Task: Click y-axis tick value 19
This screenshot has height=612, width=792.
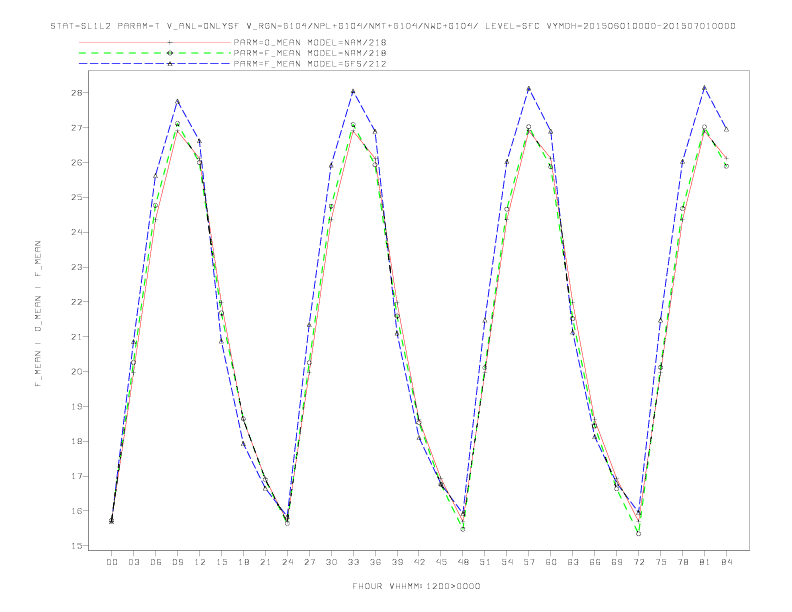Action: pos(78,406)
